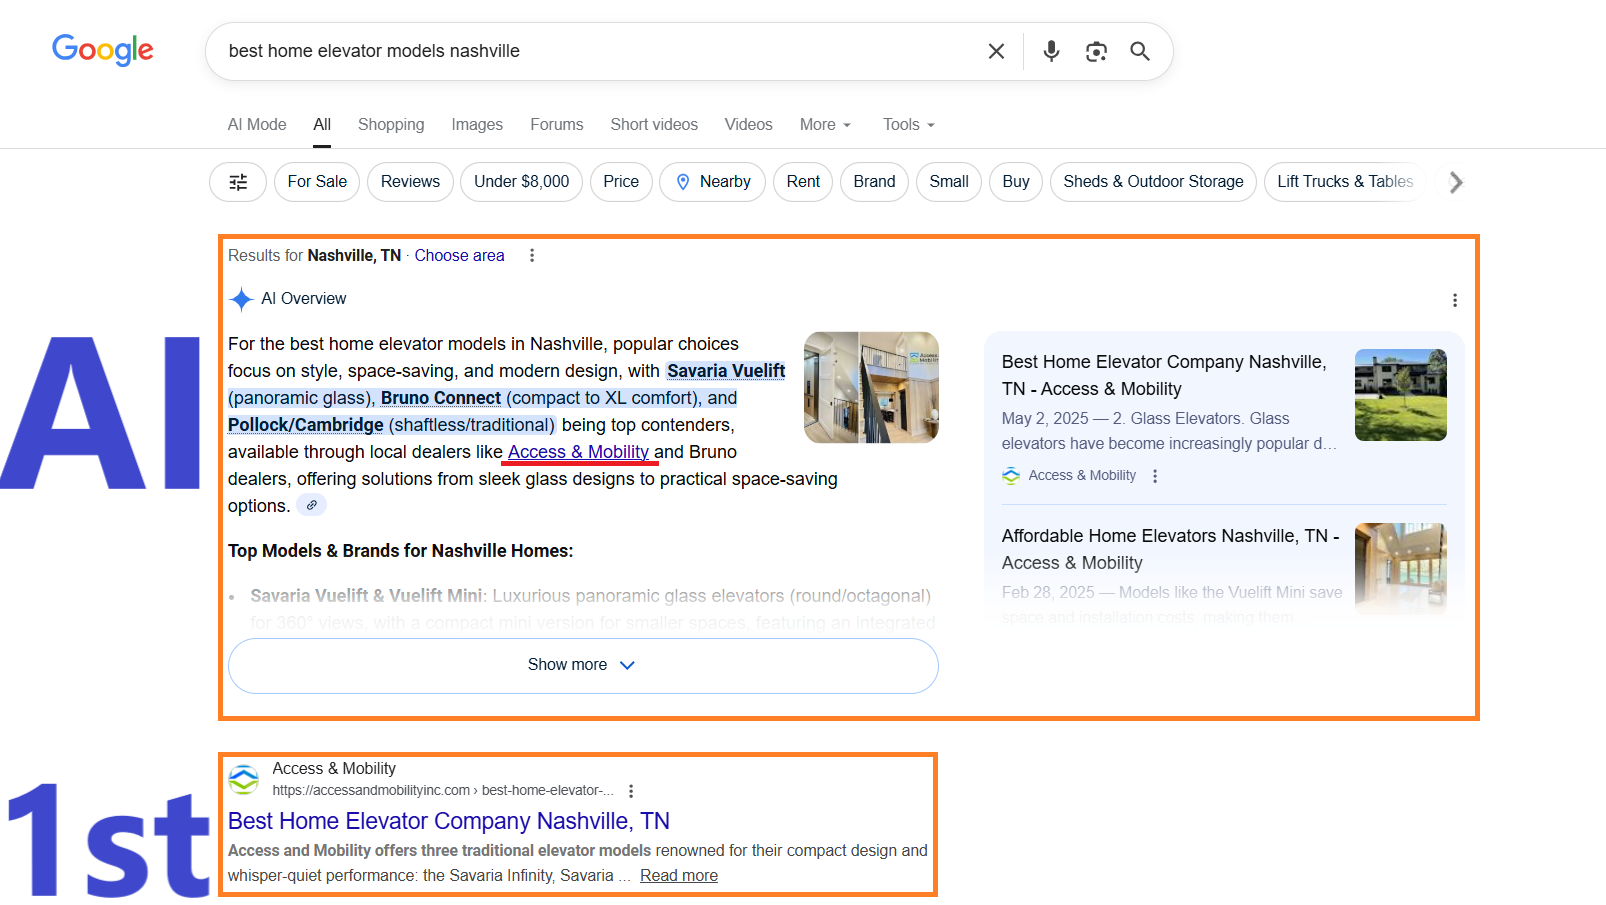Open search by image camera icon
1606x905 pixels.
(1096, 51)
